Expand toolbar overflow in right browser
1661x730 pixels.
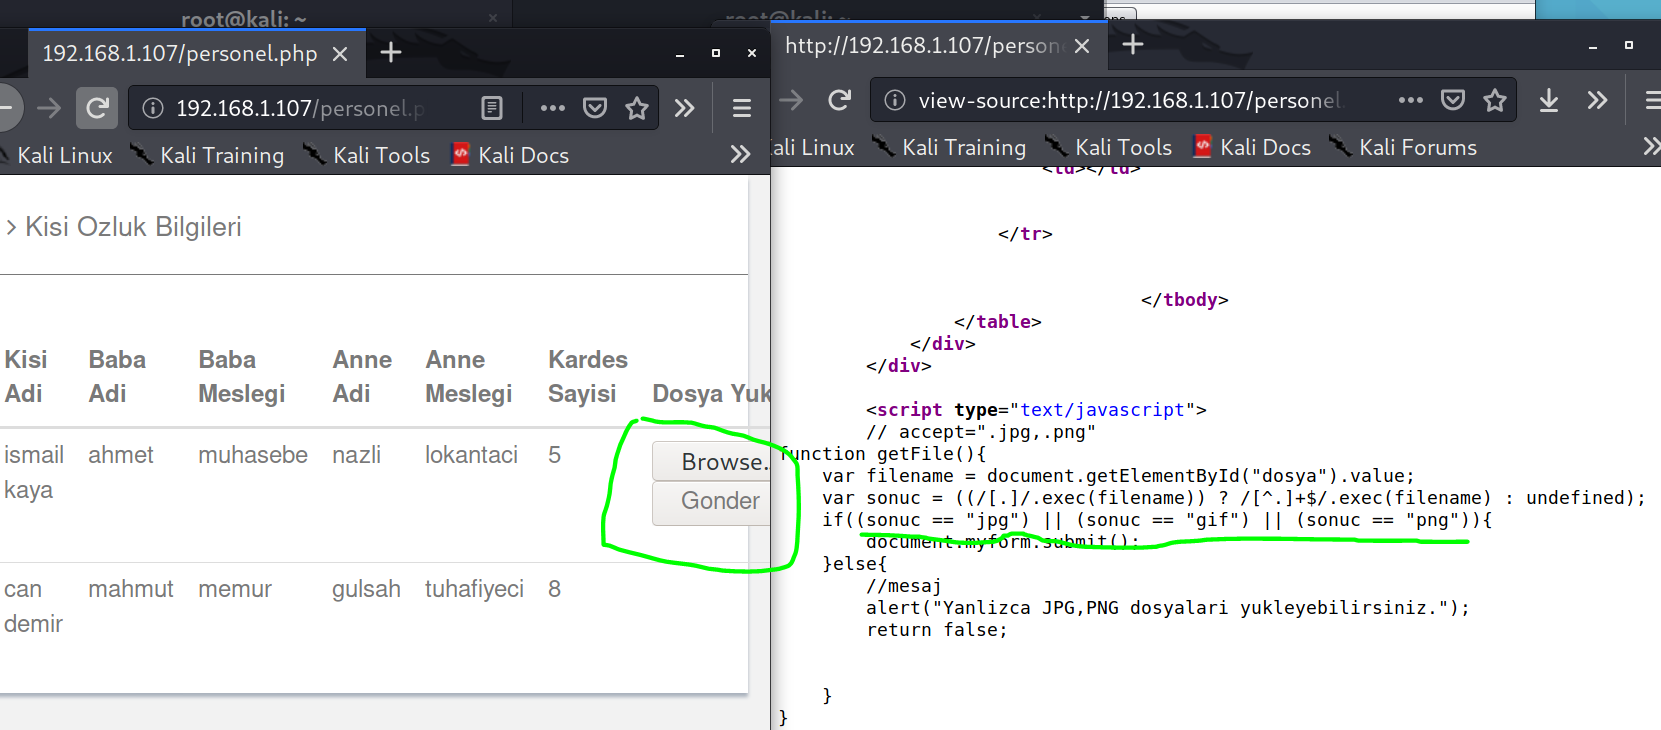(1597, 100)
